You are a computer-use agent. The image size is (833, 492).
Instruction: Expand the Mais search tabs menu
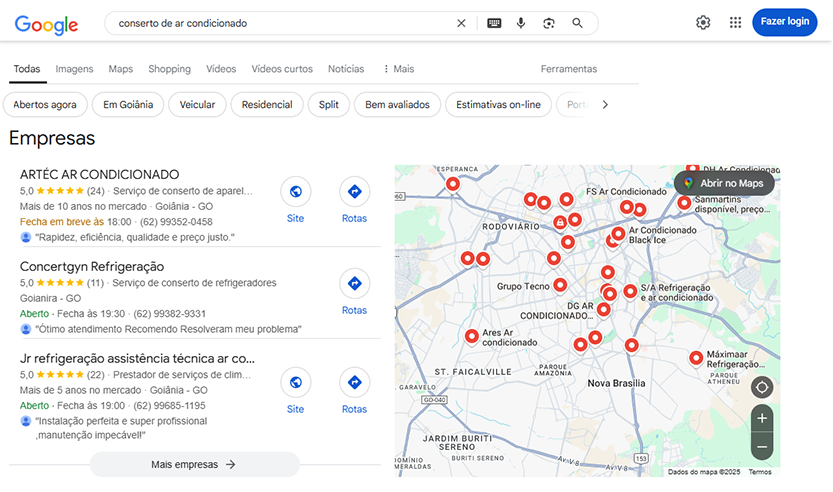(398, 69)
